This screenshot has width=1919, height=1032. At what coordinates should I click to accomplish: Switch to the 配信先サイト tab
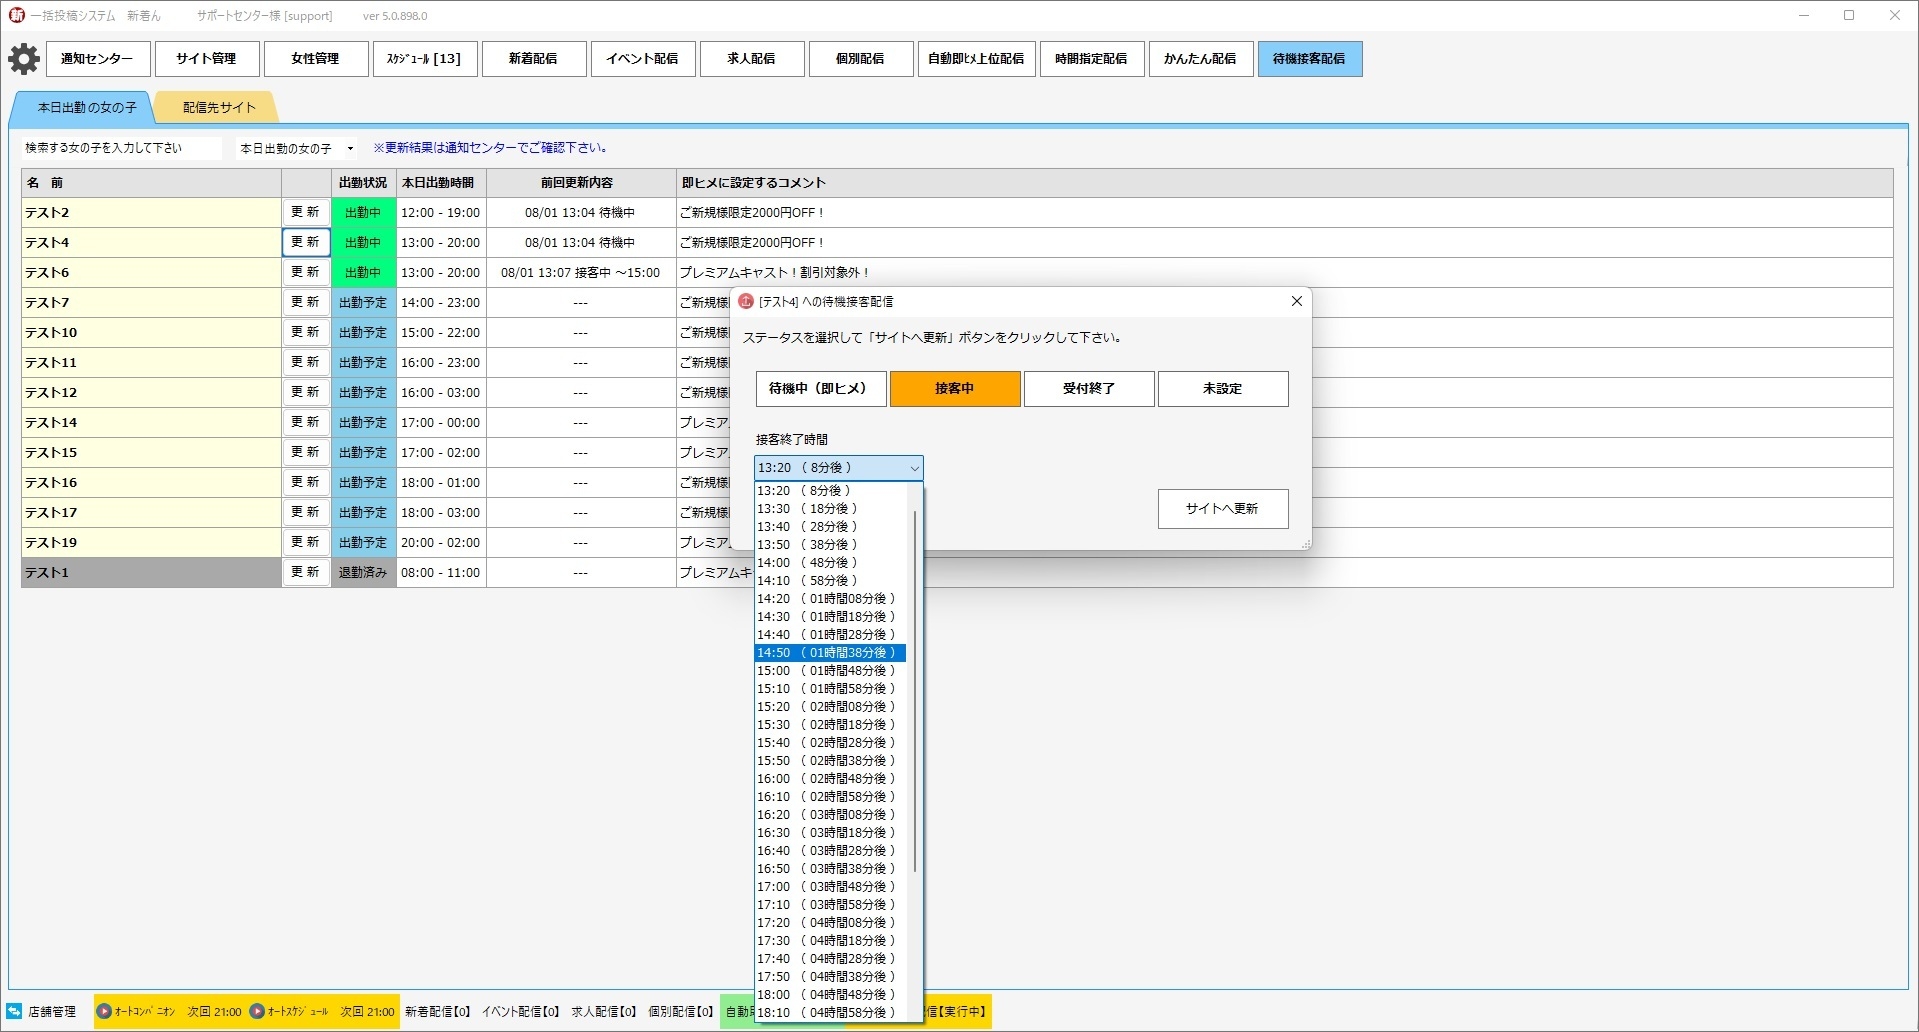coord(219,108)
